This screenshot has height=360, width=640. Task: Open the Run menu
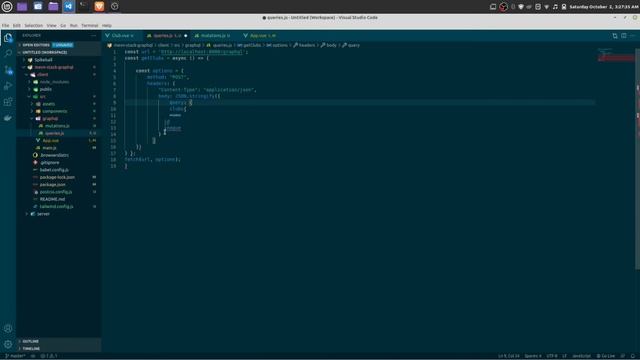coord(73,25)
